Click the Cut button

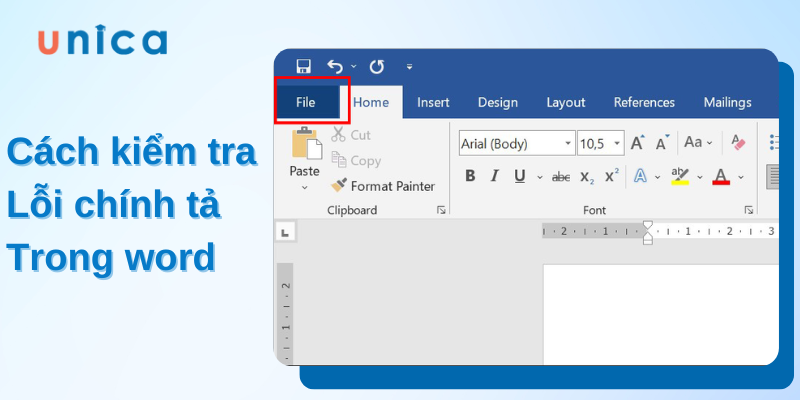[x=351, y=135]
